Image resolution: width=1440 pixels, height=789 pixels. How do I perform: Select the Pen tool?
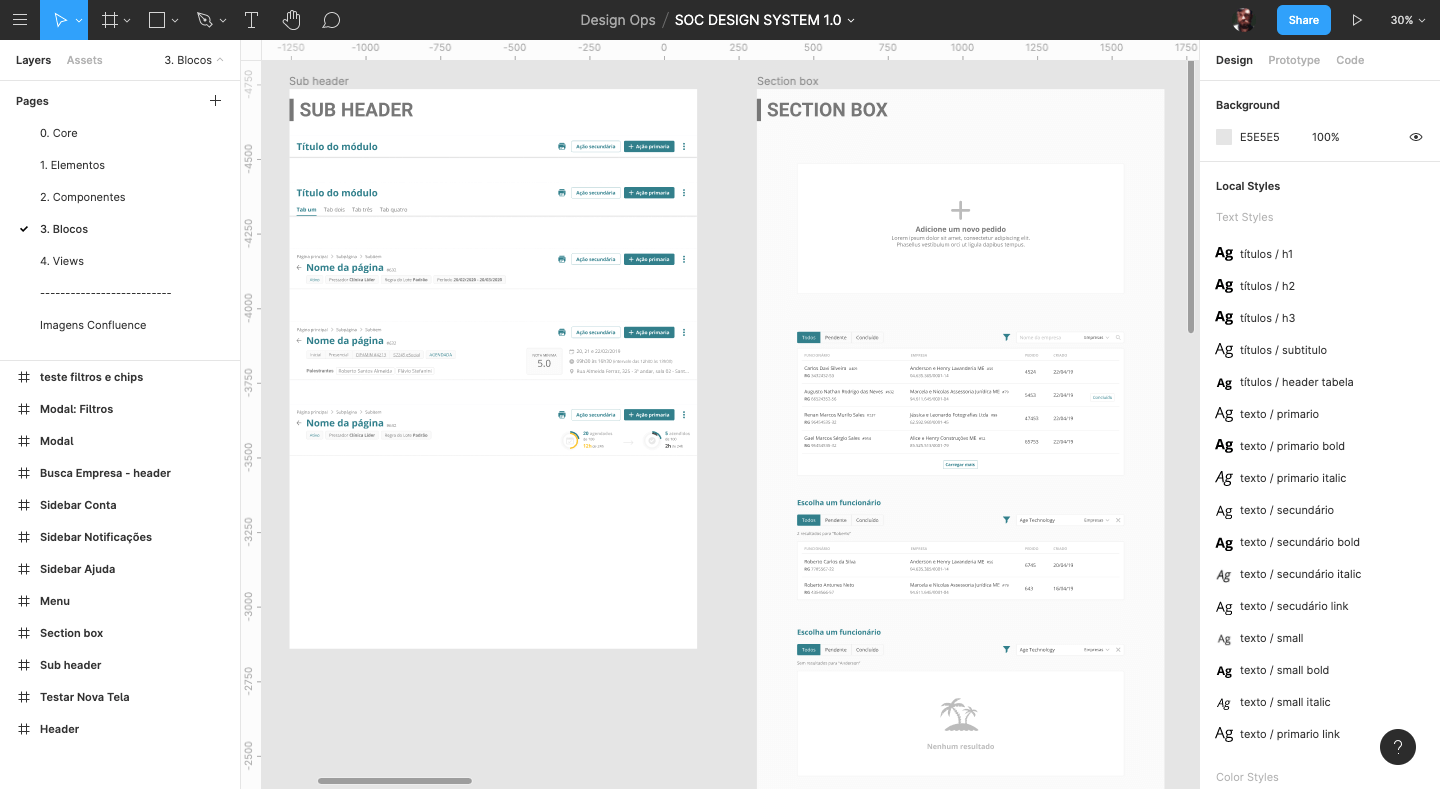tap(205, 20)
